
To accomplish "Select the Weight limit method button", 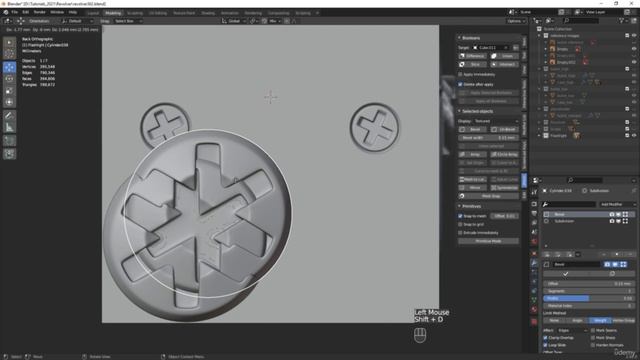I will pos(600,321).
